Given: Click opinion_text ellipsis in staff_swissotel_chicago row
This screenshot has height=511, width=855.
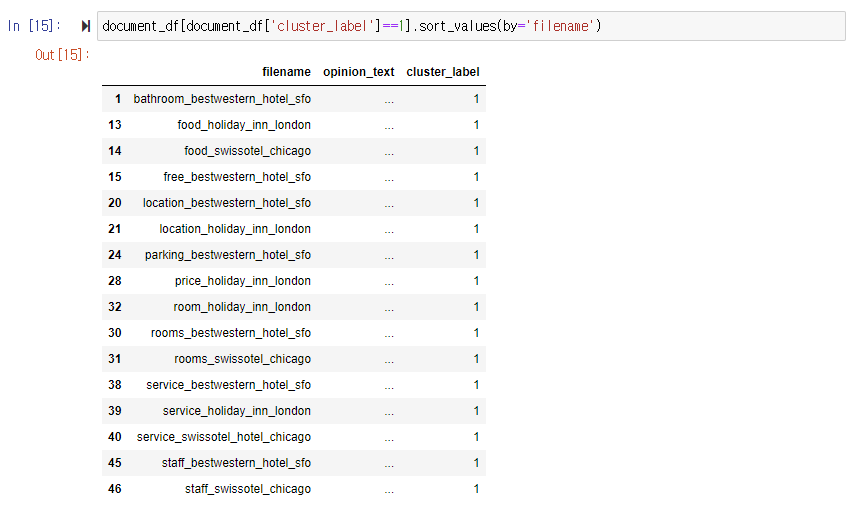Looking at the screenshot, I should click(389, 491).
